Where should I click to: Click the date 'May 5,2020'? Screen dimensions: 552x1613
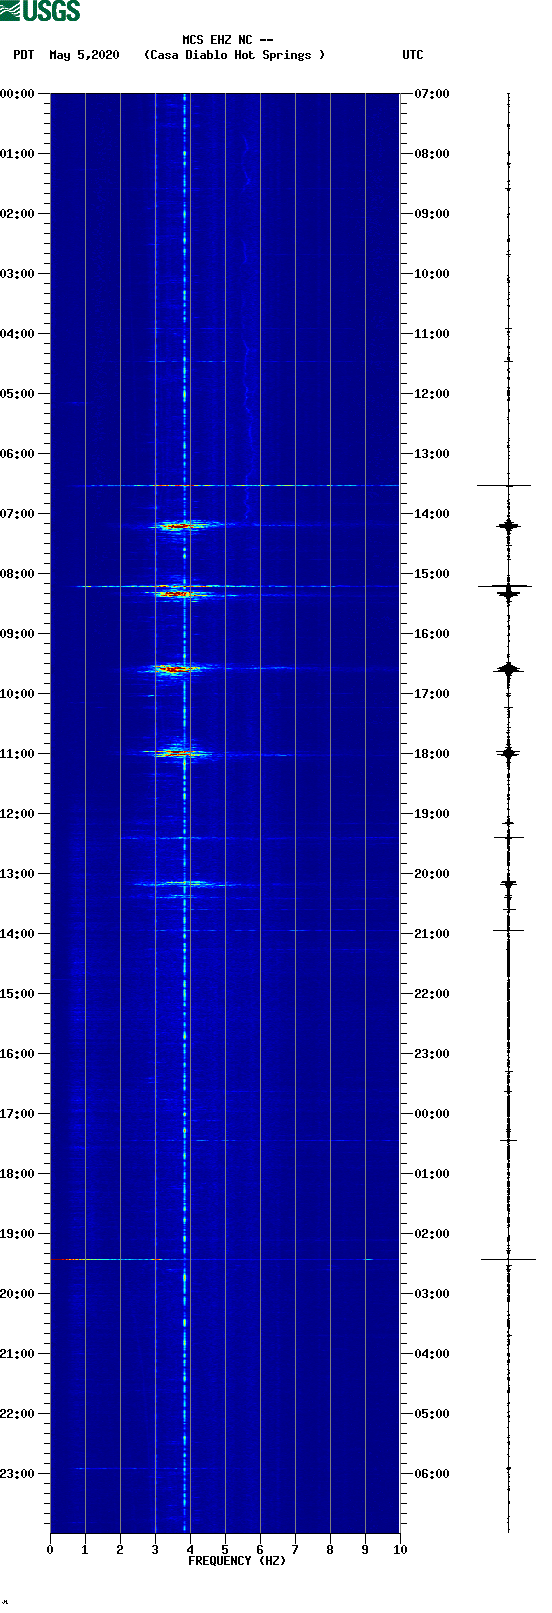click(84, 55)
